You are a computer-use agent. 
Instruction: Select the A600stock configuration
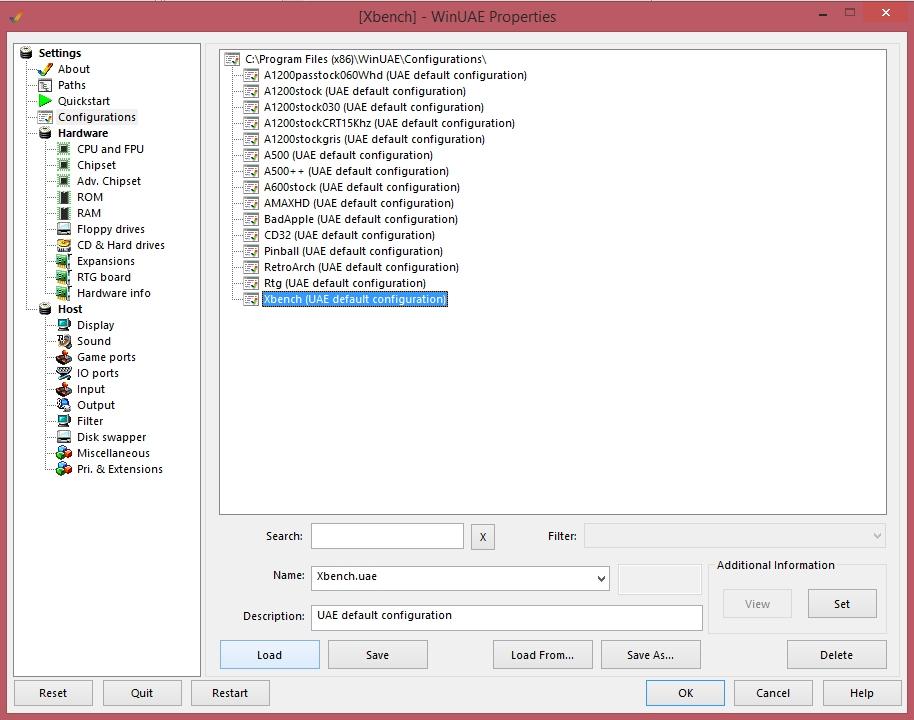pyautogui.click(x=361, y=187)
